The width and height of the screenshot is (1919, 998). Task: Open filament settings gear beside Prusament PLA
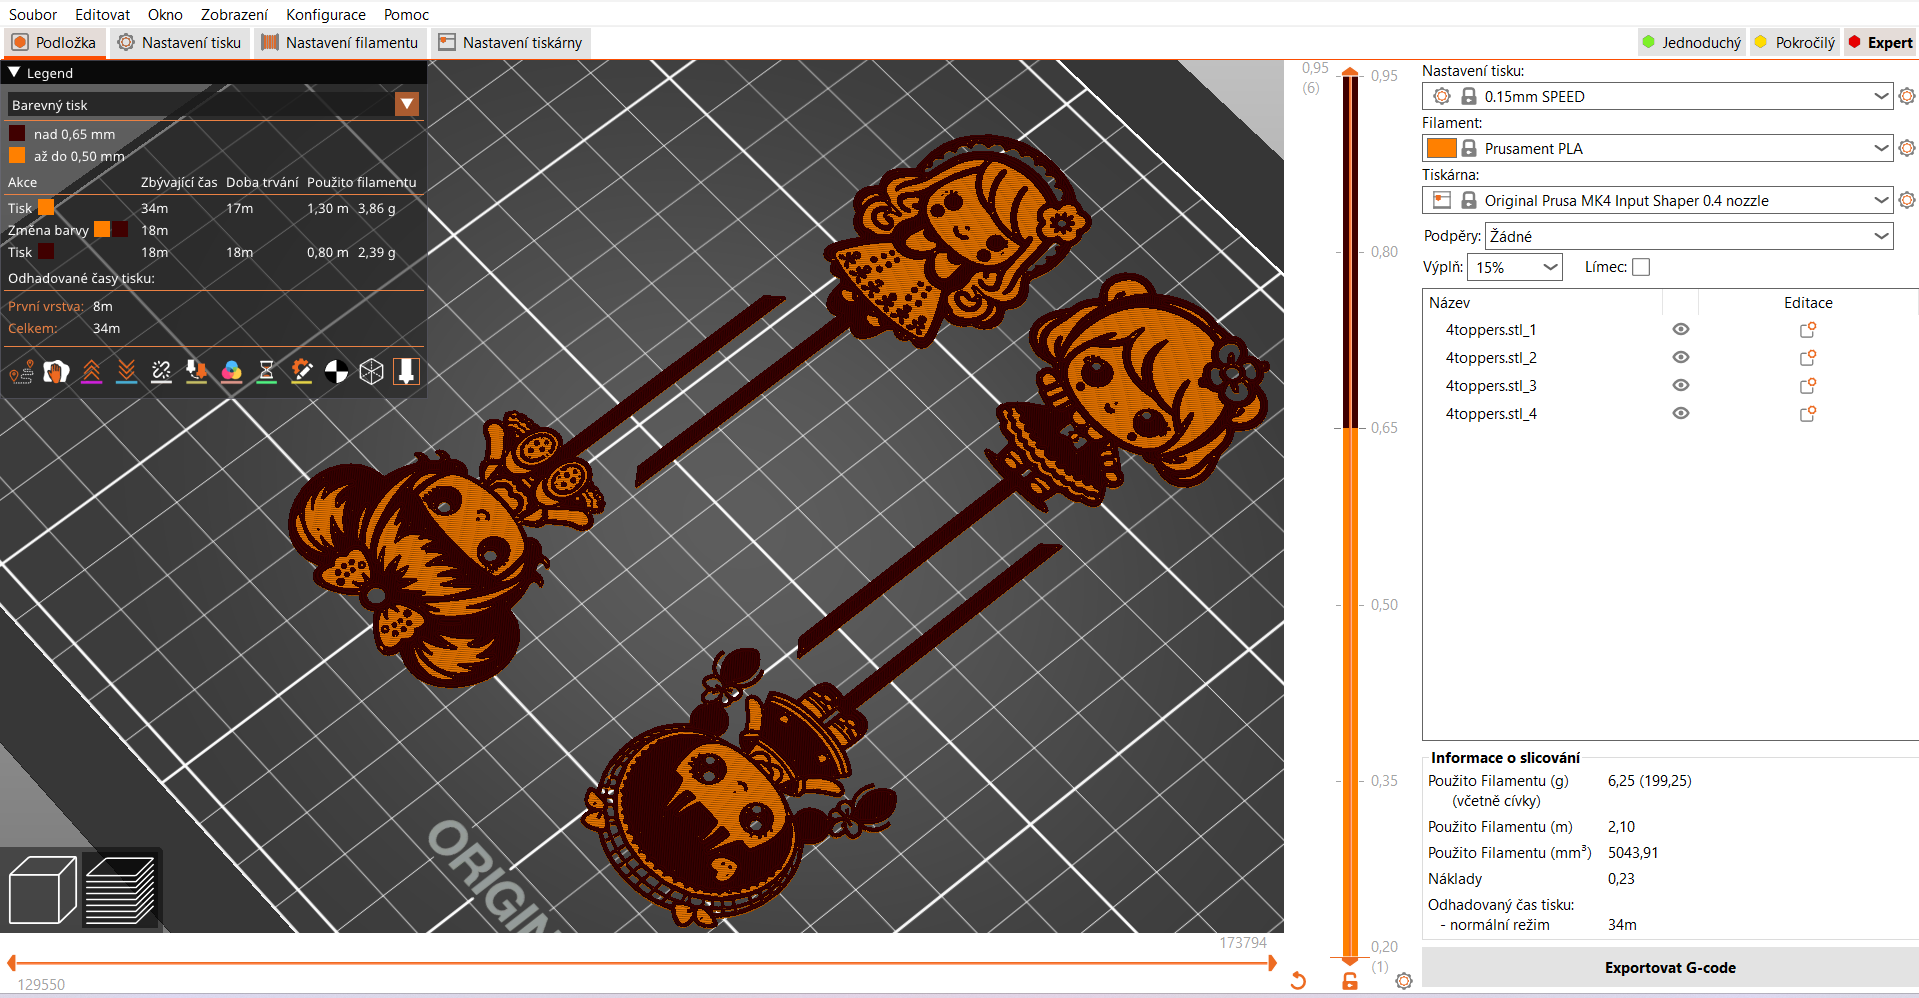pos(1907,148)
